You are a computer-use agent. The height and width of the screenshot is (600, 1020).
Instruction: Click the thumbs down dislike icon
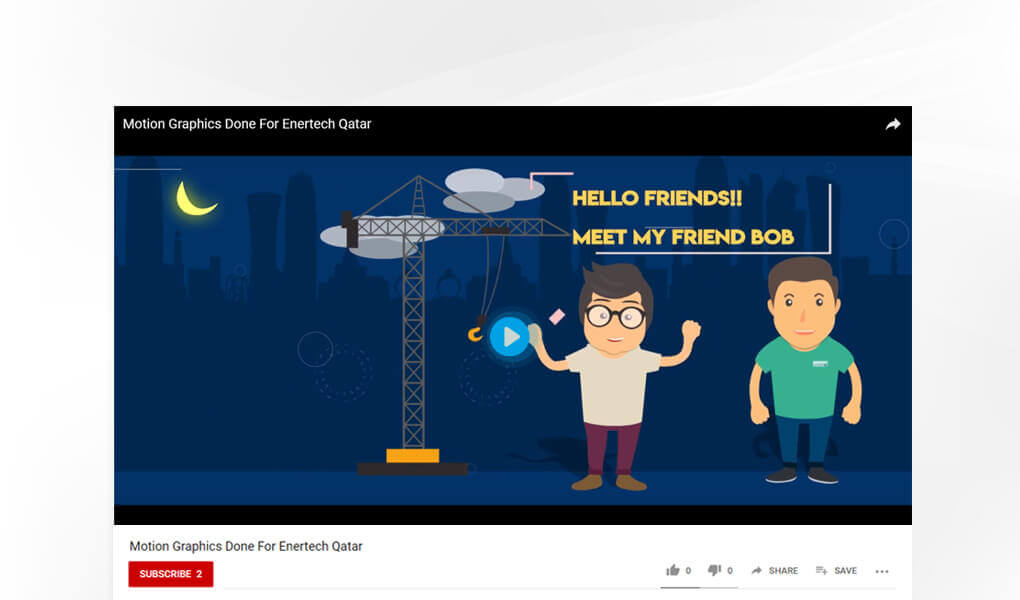click(x=714, y=571)
